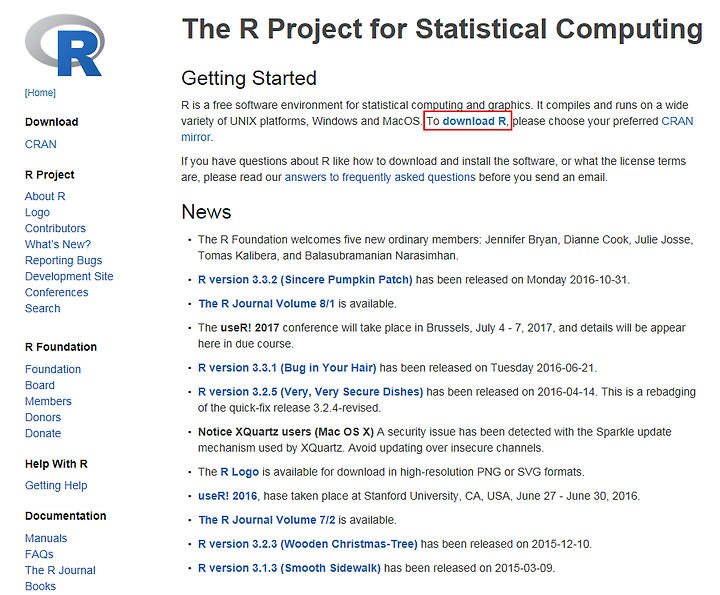
Task: Click 'Notice XQuartz users (Mac OS X)' text
Action: point(286,432)
